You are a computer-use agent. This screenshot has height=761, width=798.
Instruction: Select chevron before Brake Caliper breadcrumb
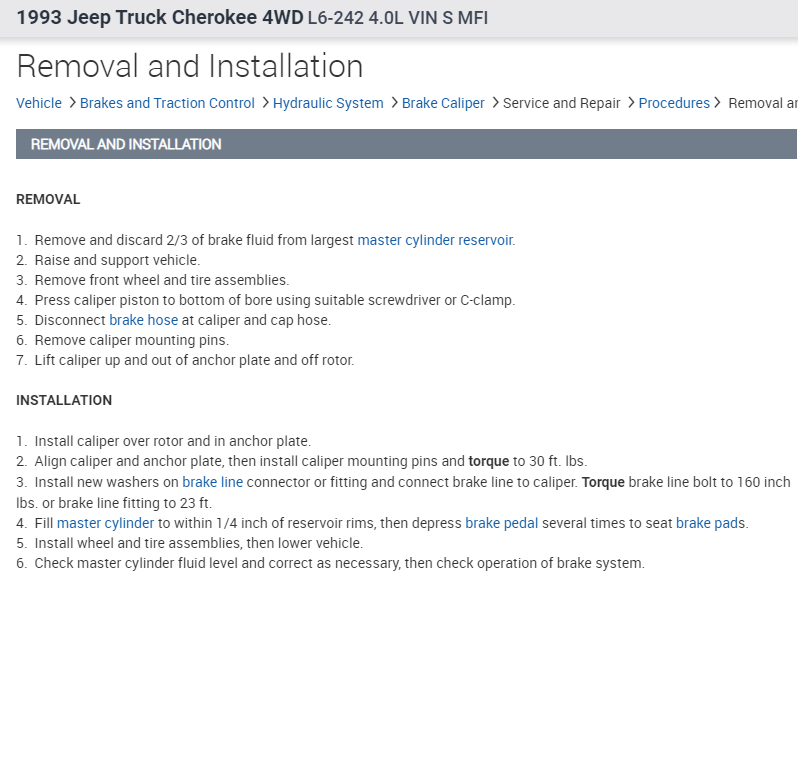tap(394, 103)
